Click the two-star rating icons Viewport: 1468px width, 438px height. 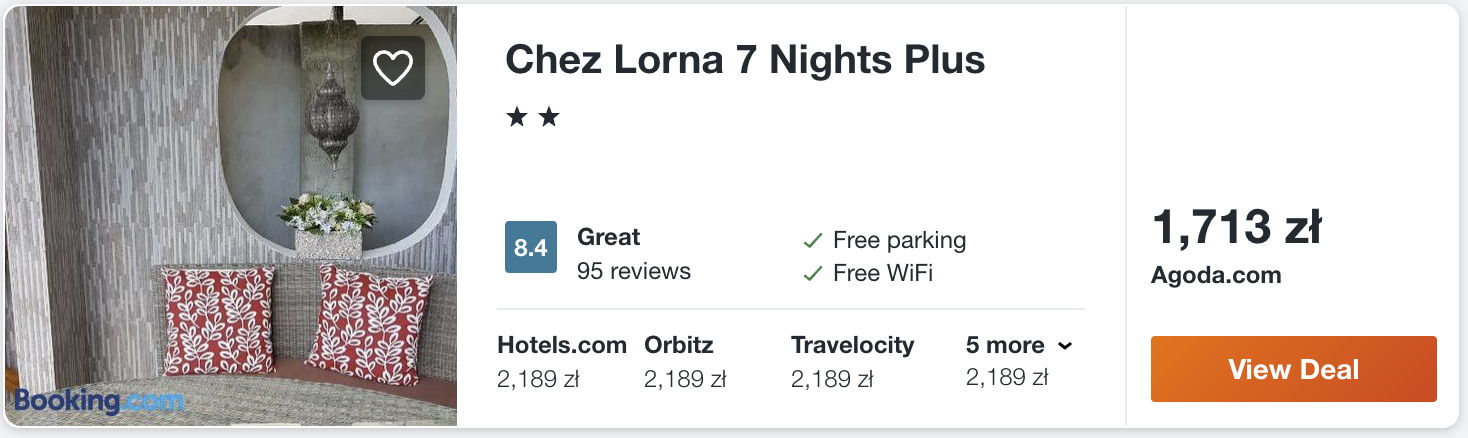click(532, 118)
